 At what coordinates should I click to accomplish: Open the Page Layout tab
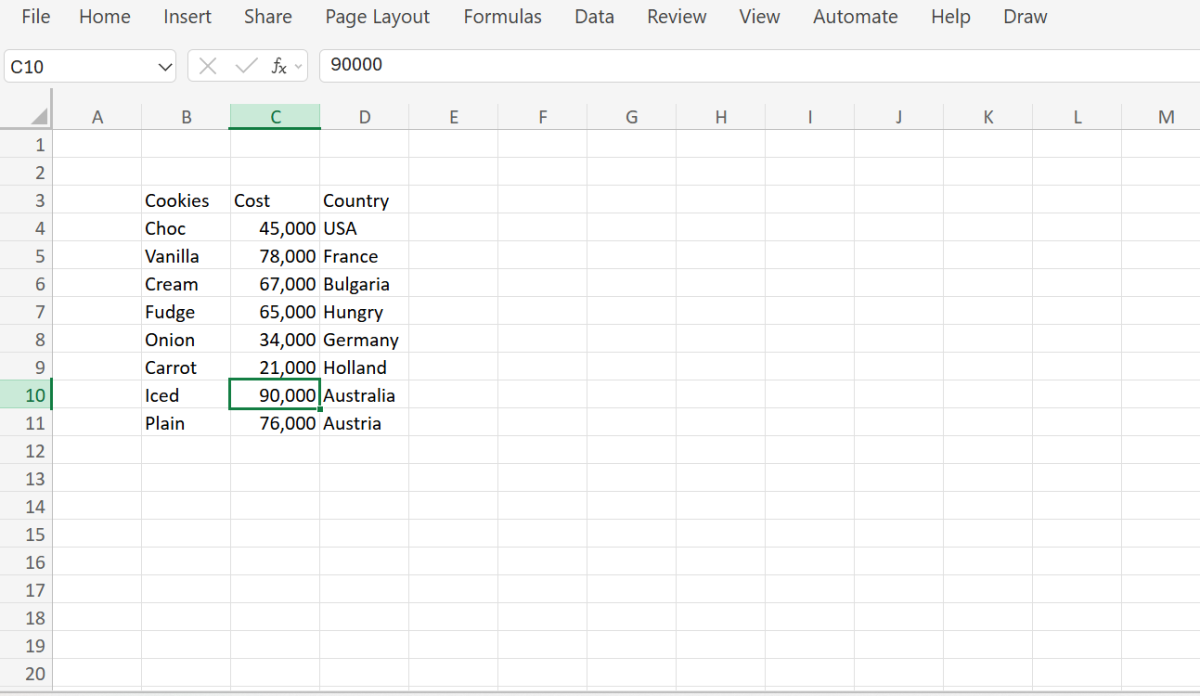point(377,16)
